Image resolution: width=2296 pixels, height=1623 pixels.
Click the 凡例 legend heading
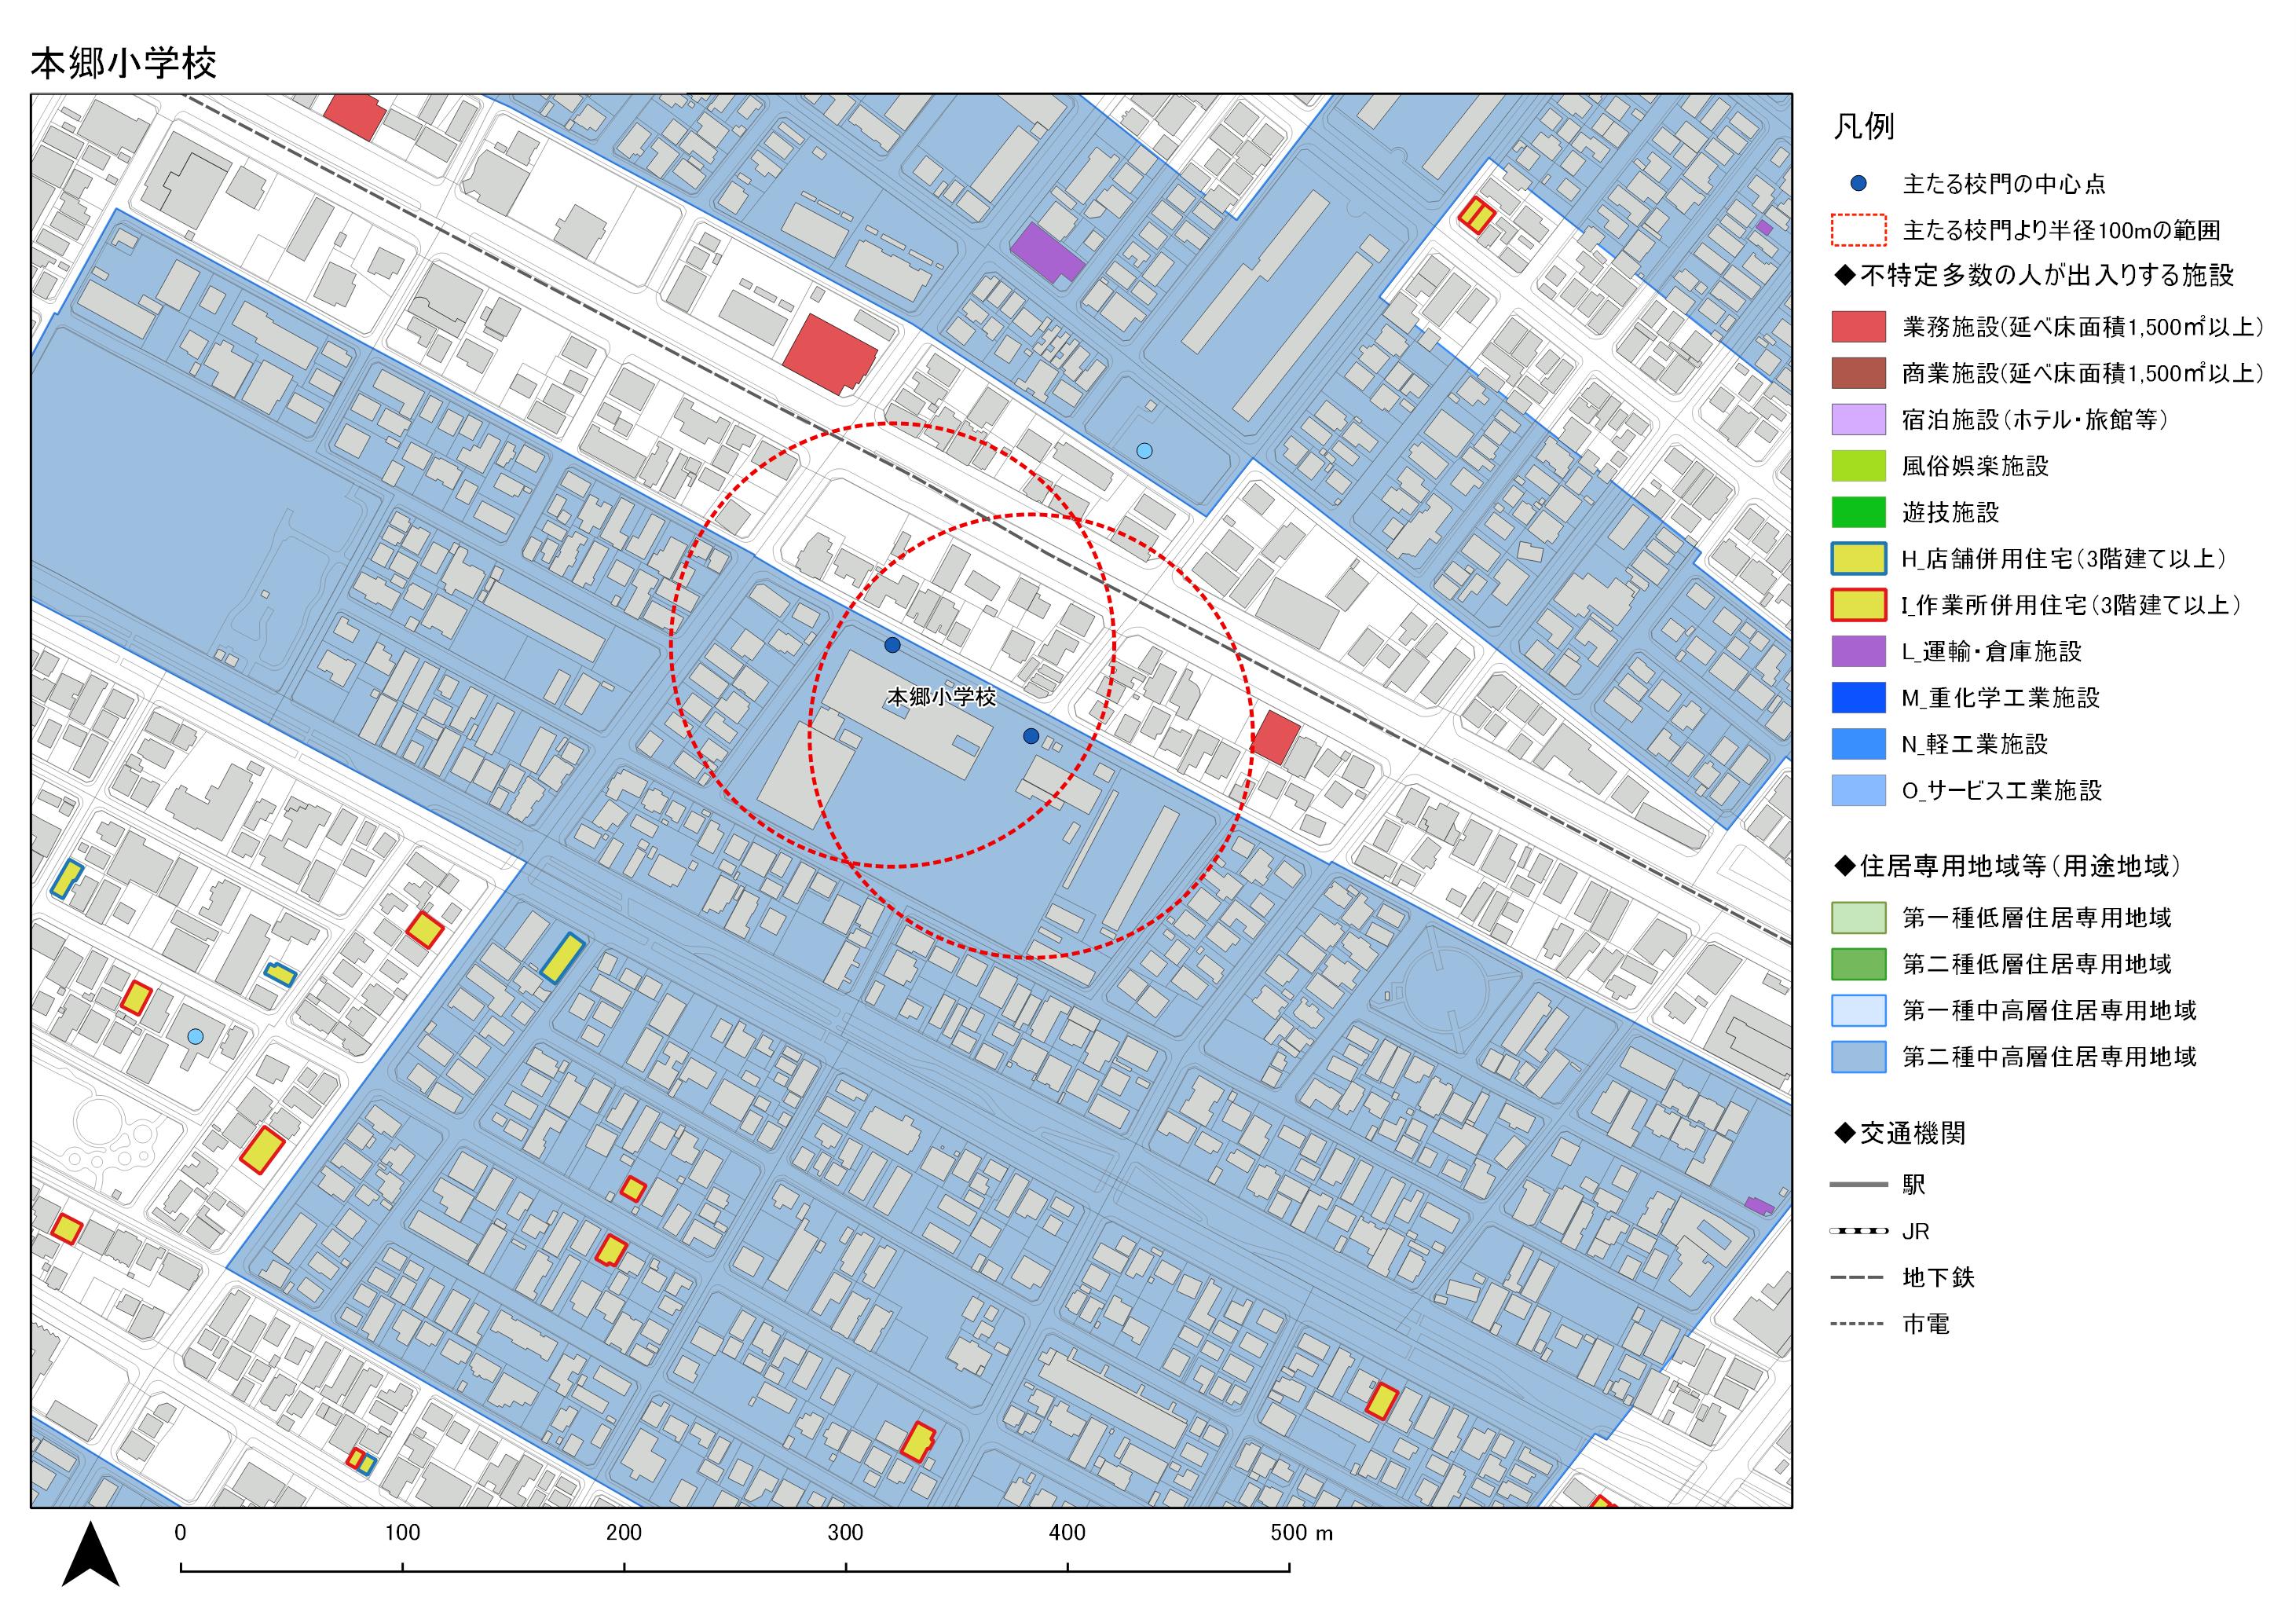(1863, 127)
